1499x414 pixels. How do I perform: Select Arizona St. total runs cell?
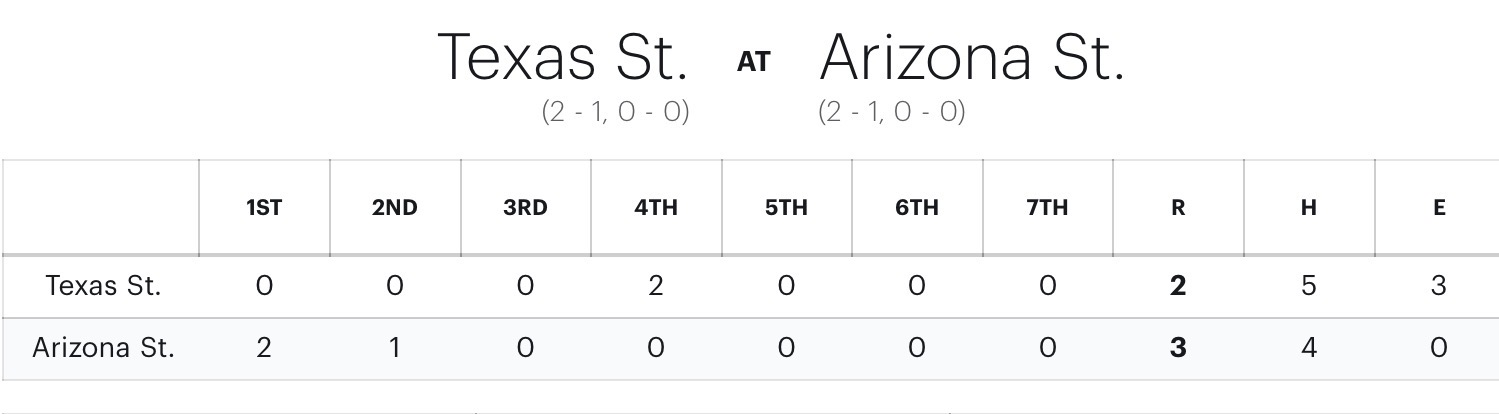pyautogui.click(x=1178, y=348)
